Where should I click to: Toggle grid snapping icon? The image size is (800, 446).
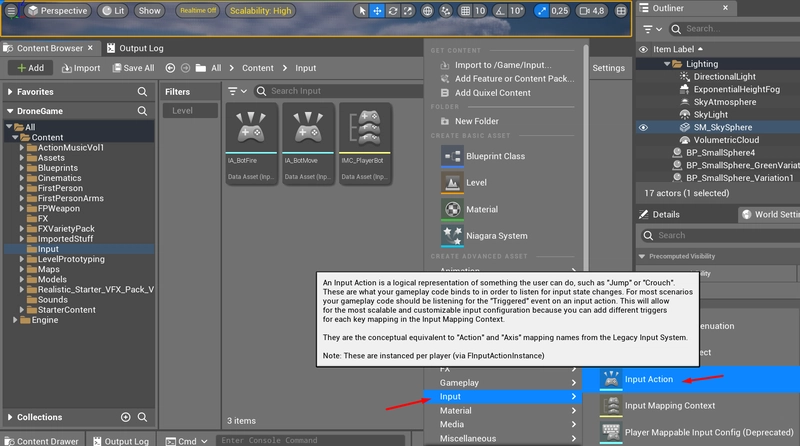point(465,11)
